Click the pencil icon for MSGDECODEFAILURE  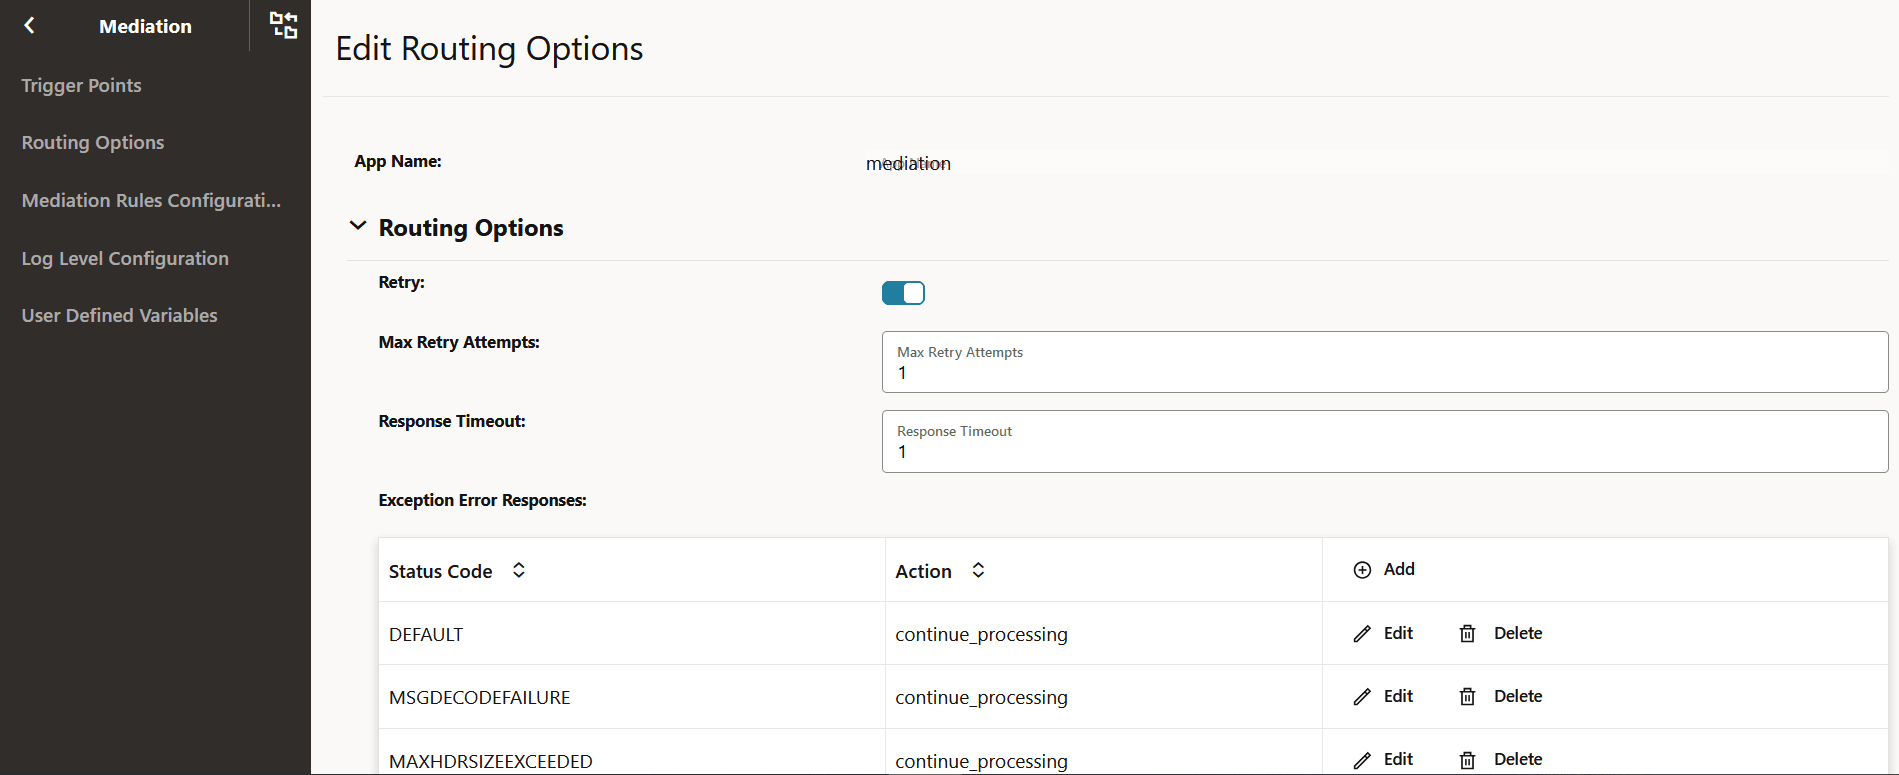pyautogui.click(x=1362, y=697)
